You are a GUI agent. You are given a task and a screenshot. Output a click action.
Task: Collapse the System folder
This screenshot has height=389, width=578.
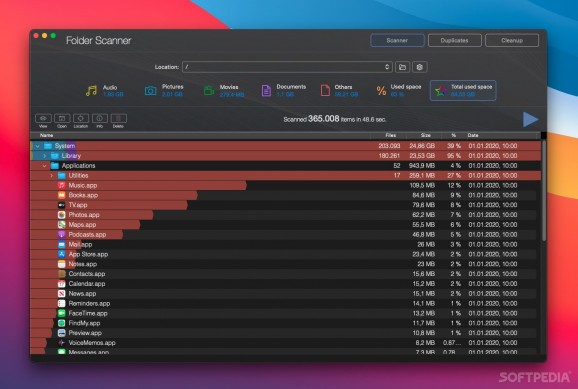pyautogui.click(x=38, y=146)
